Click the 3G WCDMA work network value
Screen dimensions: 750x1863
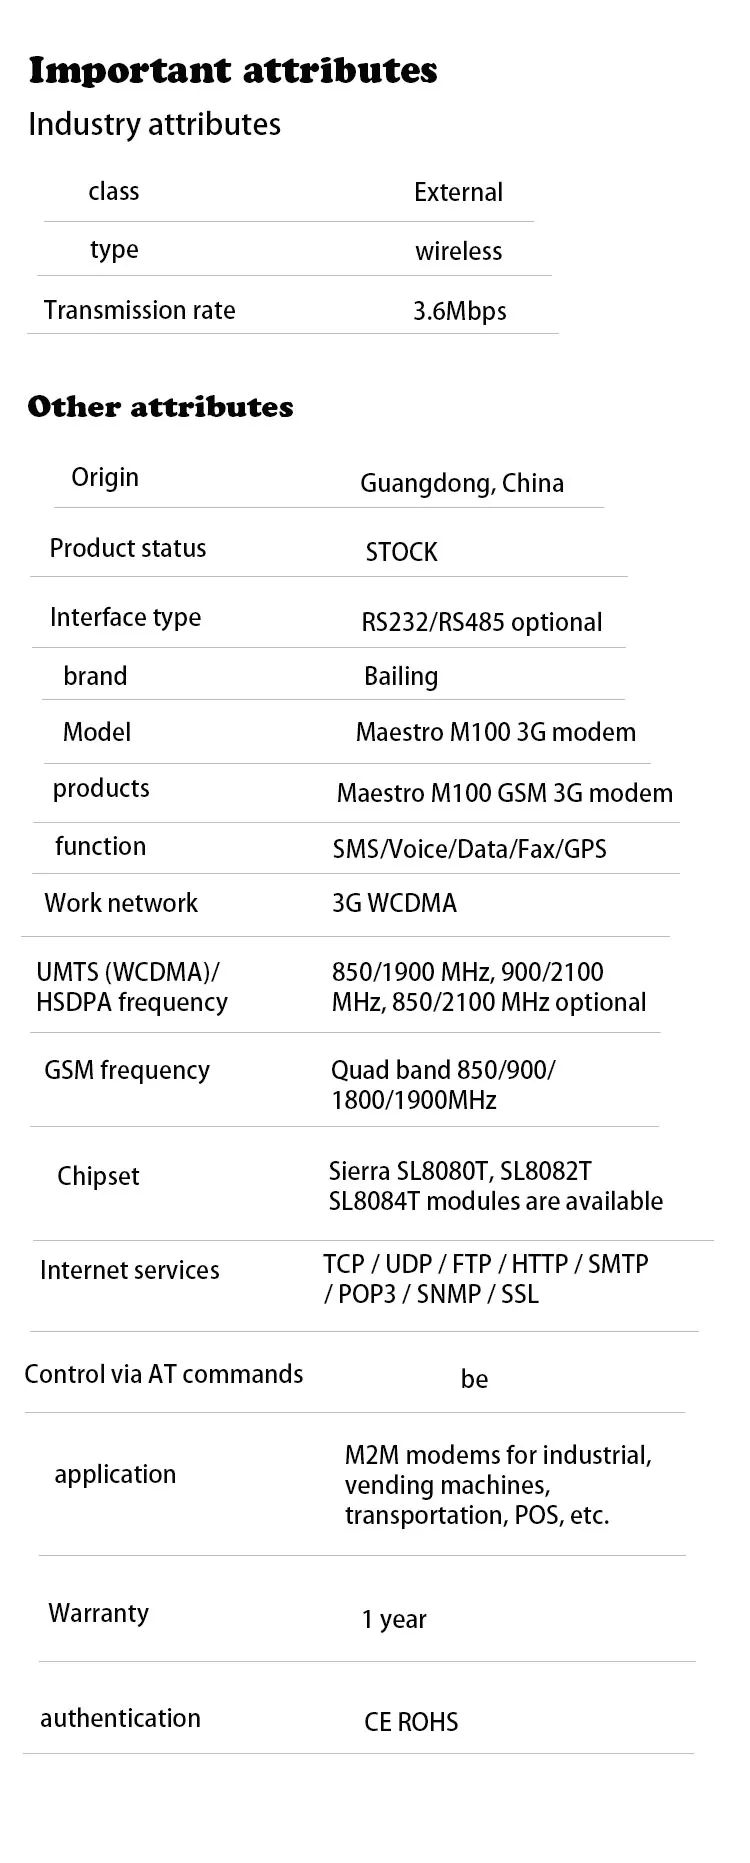394,904
